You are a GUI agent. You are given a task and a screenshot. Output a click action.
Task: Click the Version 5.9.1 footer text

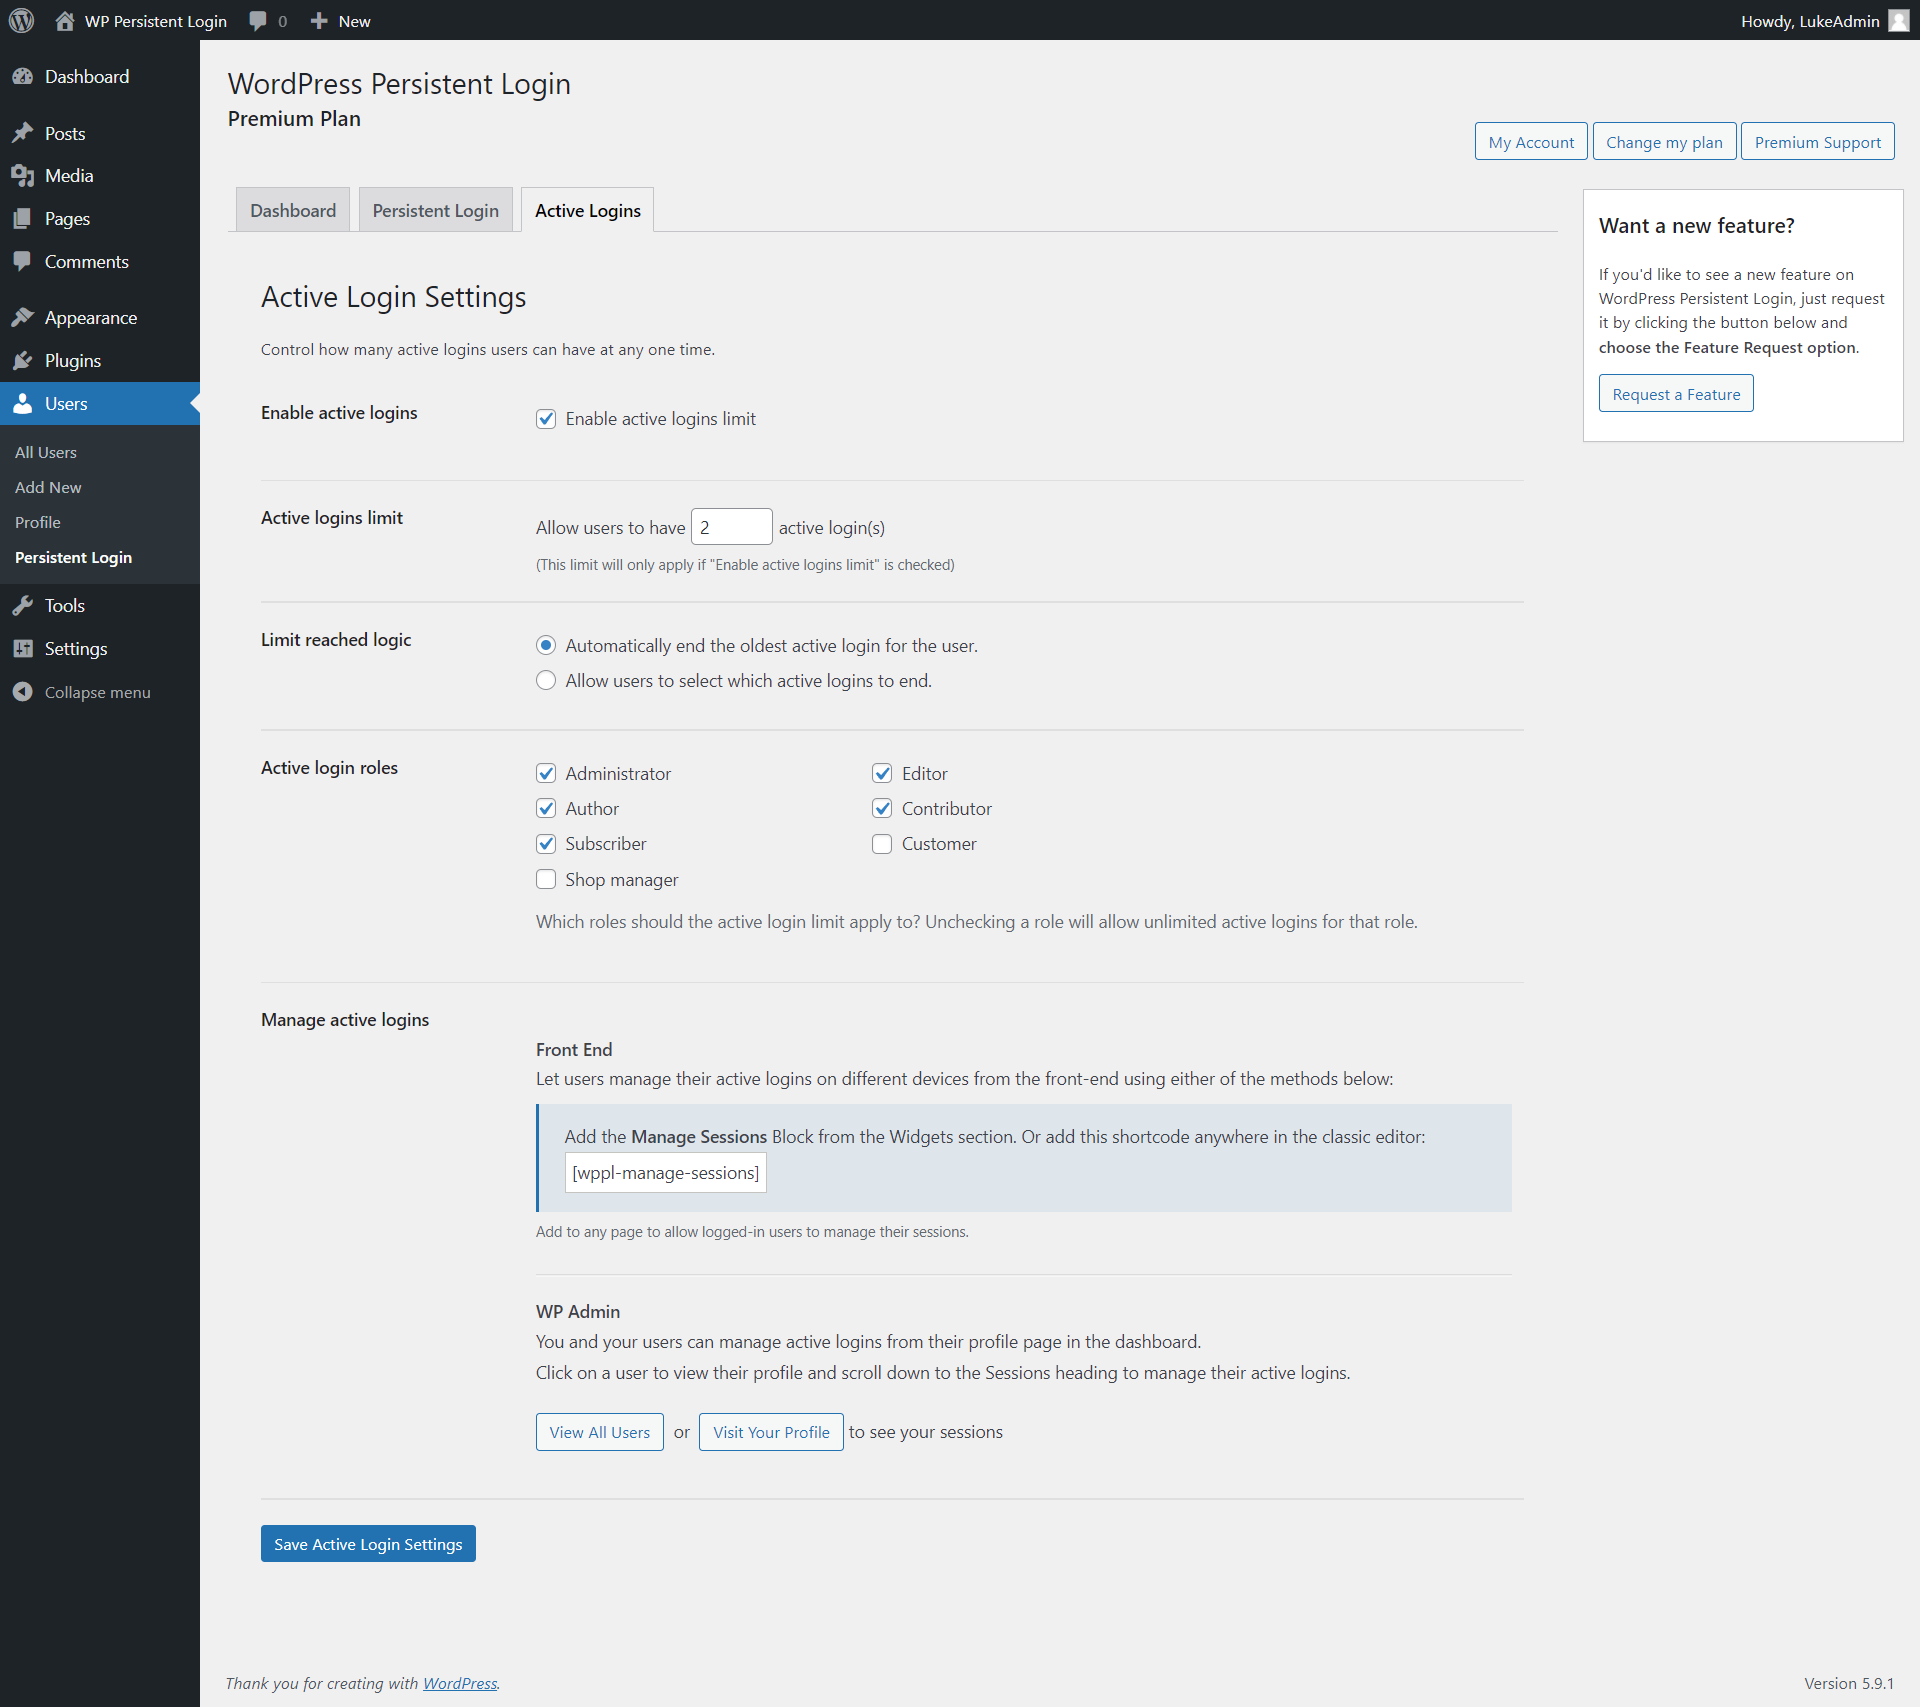[x=1849, y=1683]
